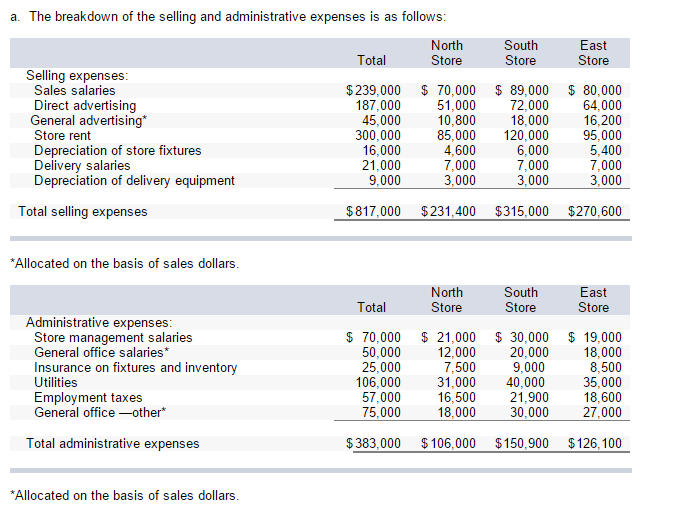
Task: Click North Store administrative total $106,000
Action: [448, 444]
